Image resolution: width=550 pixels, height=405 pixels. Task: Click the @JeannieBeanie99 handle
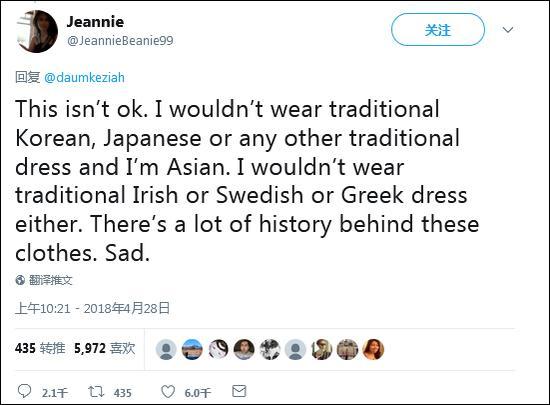point(120,41)
